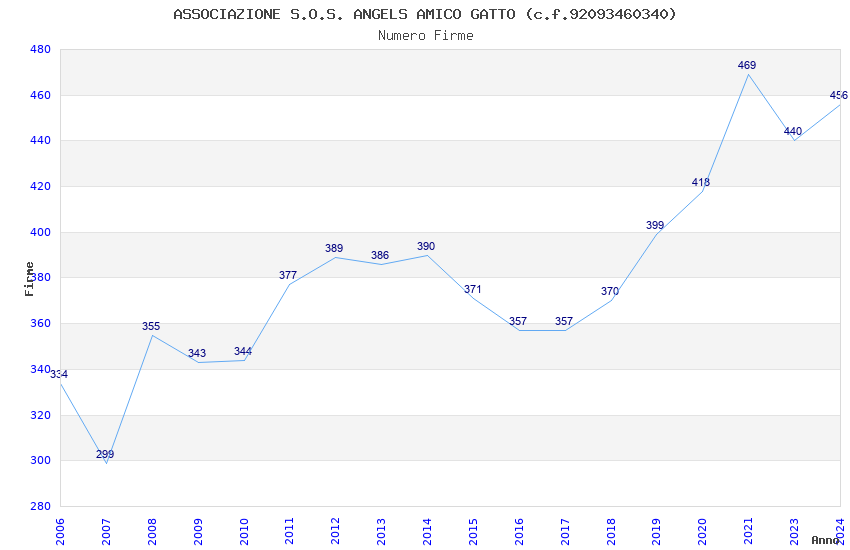Image resolution: width=850 pixels, height=550 pixels.
Task: Click the 2023 x-axis year label
Action: (794, 531)
